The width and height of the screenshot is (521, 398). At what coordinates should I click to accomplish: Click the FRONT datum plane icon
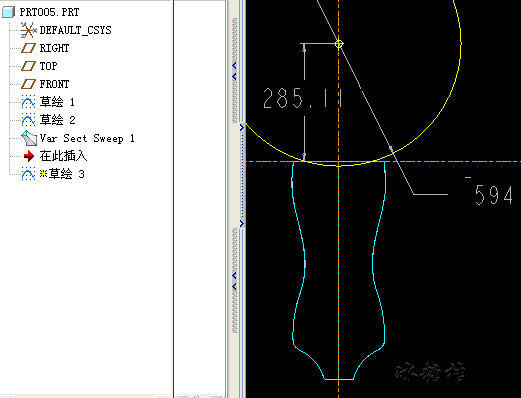click(x=28, y=84)
